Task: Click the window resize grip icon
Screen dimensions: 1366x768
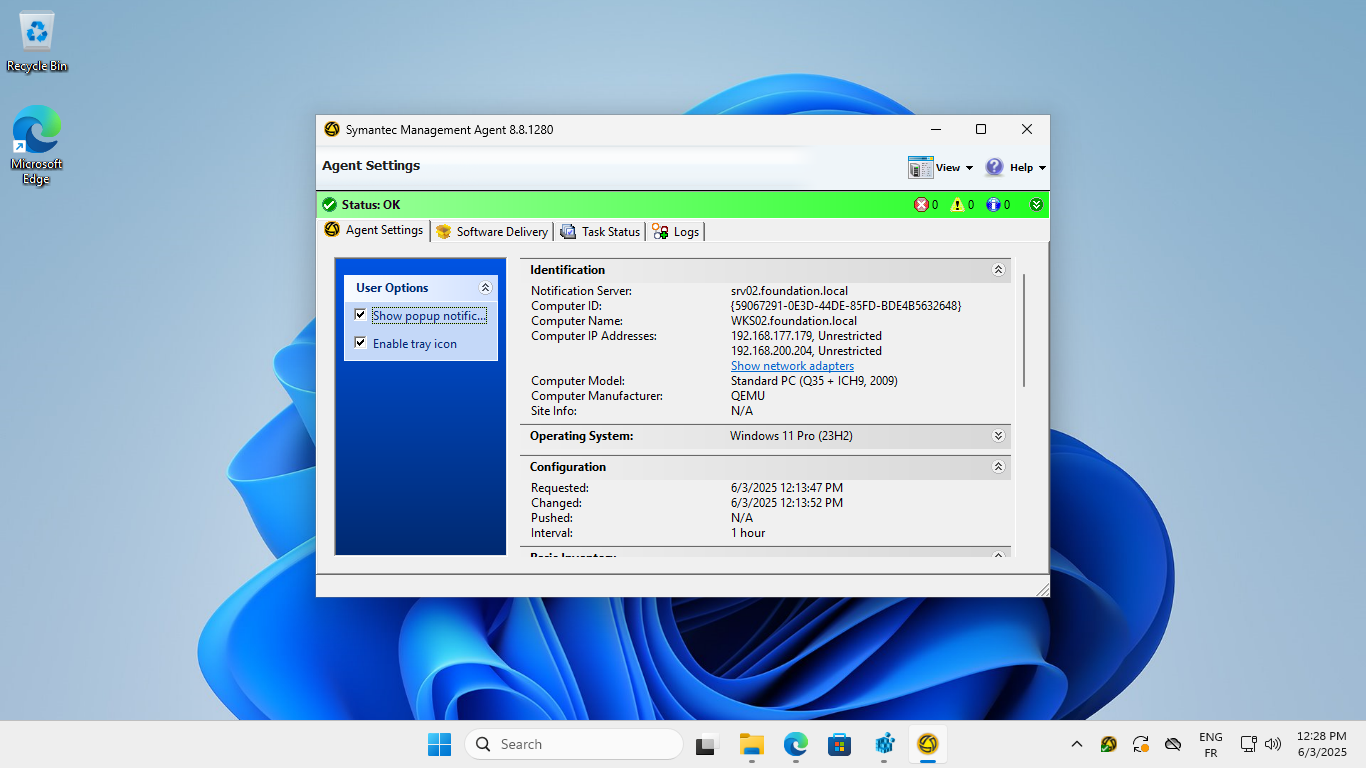Action: coord(1042,589)
